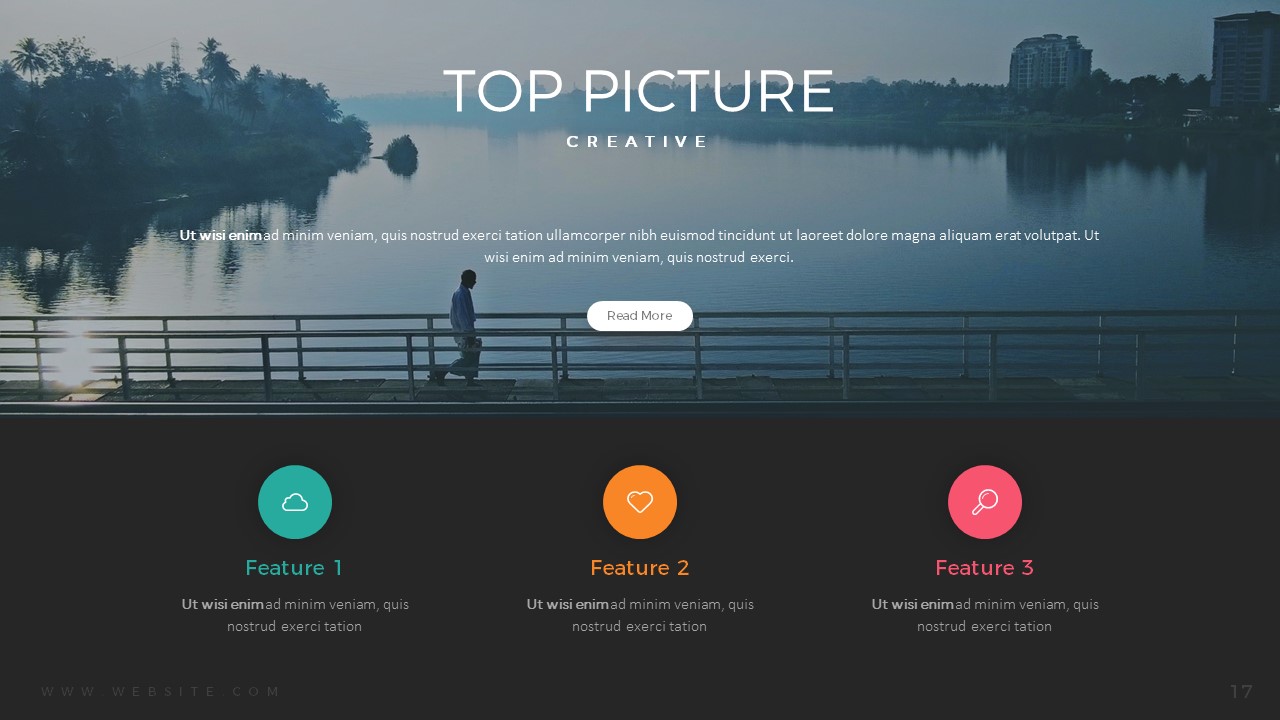Click the walking man in the photo
Image resolution: width=1280 pixels, height=720 pixels.
[x=461, y=327]
